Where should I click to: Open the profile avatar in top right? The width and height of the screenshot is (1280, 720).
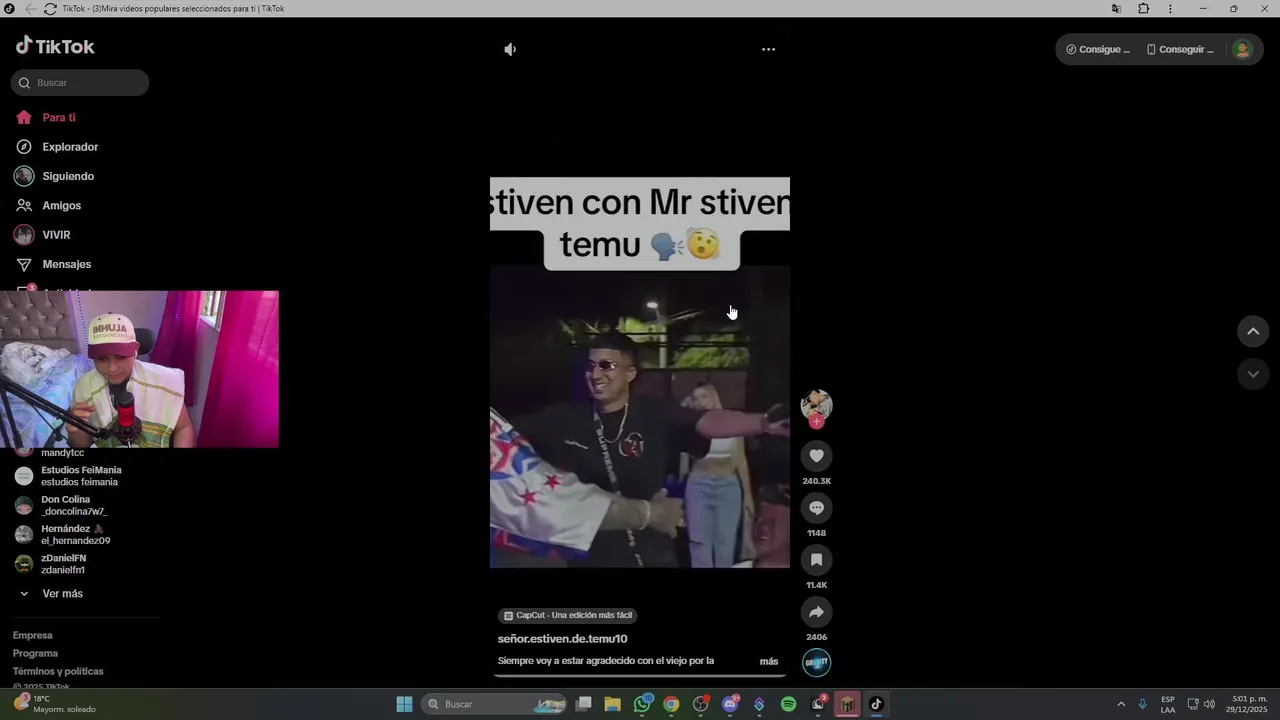pos(1242,49)
